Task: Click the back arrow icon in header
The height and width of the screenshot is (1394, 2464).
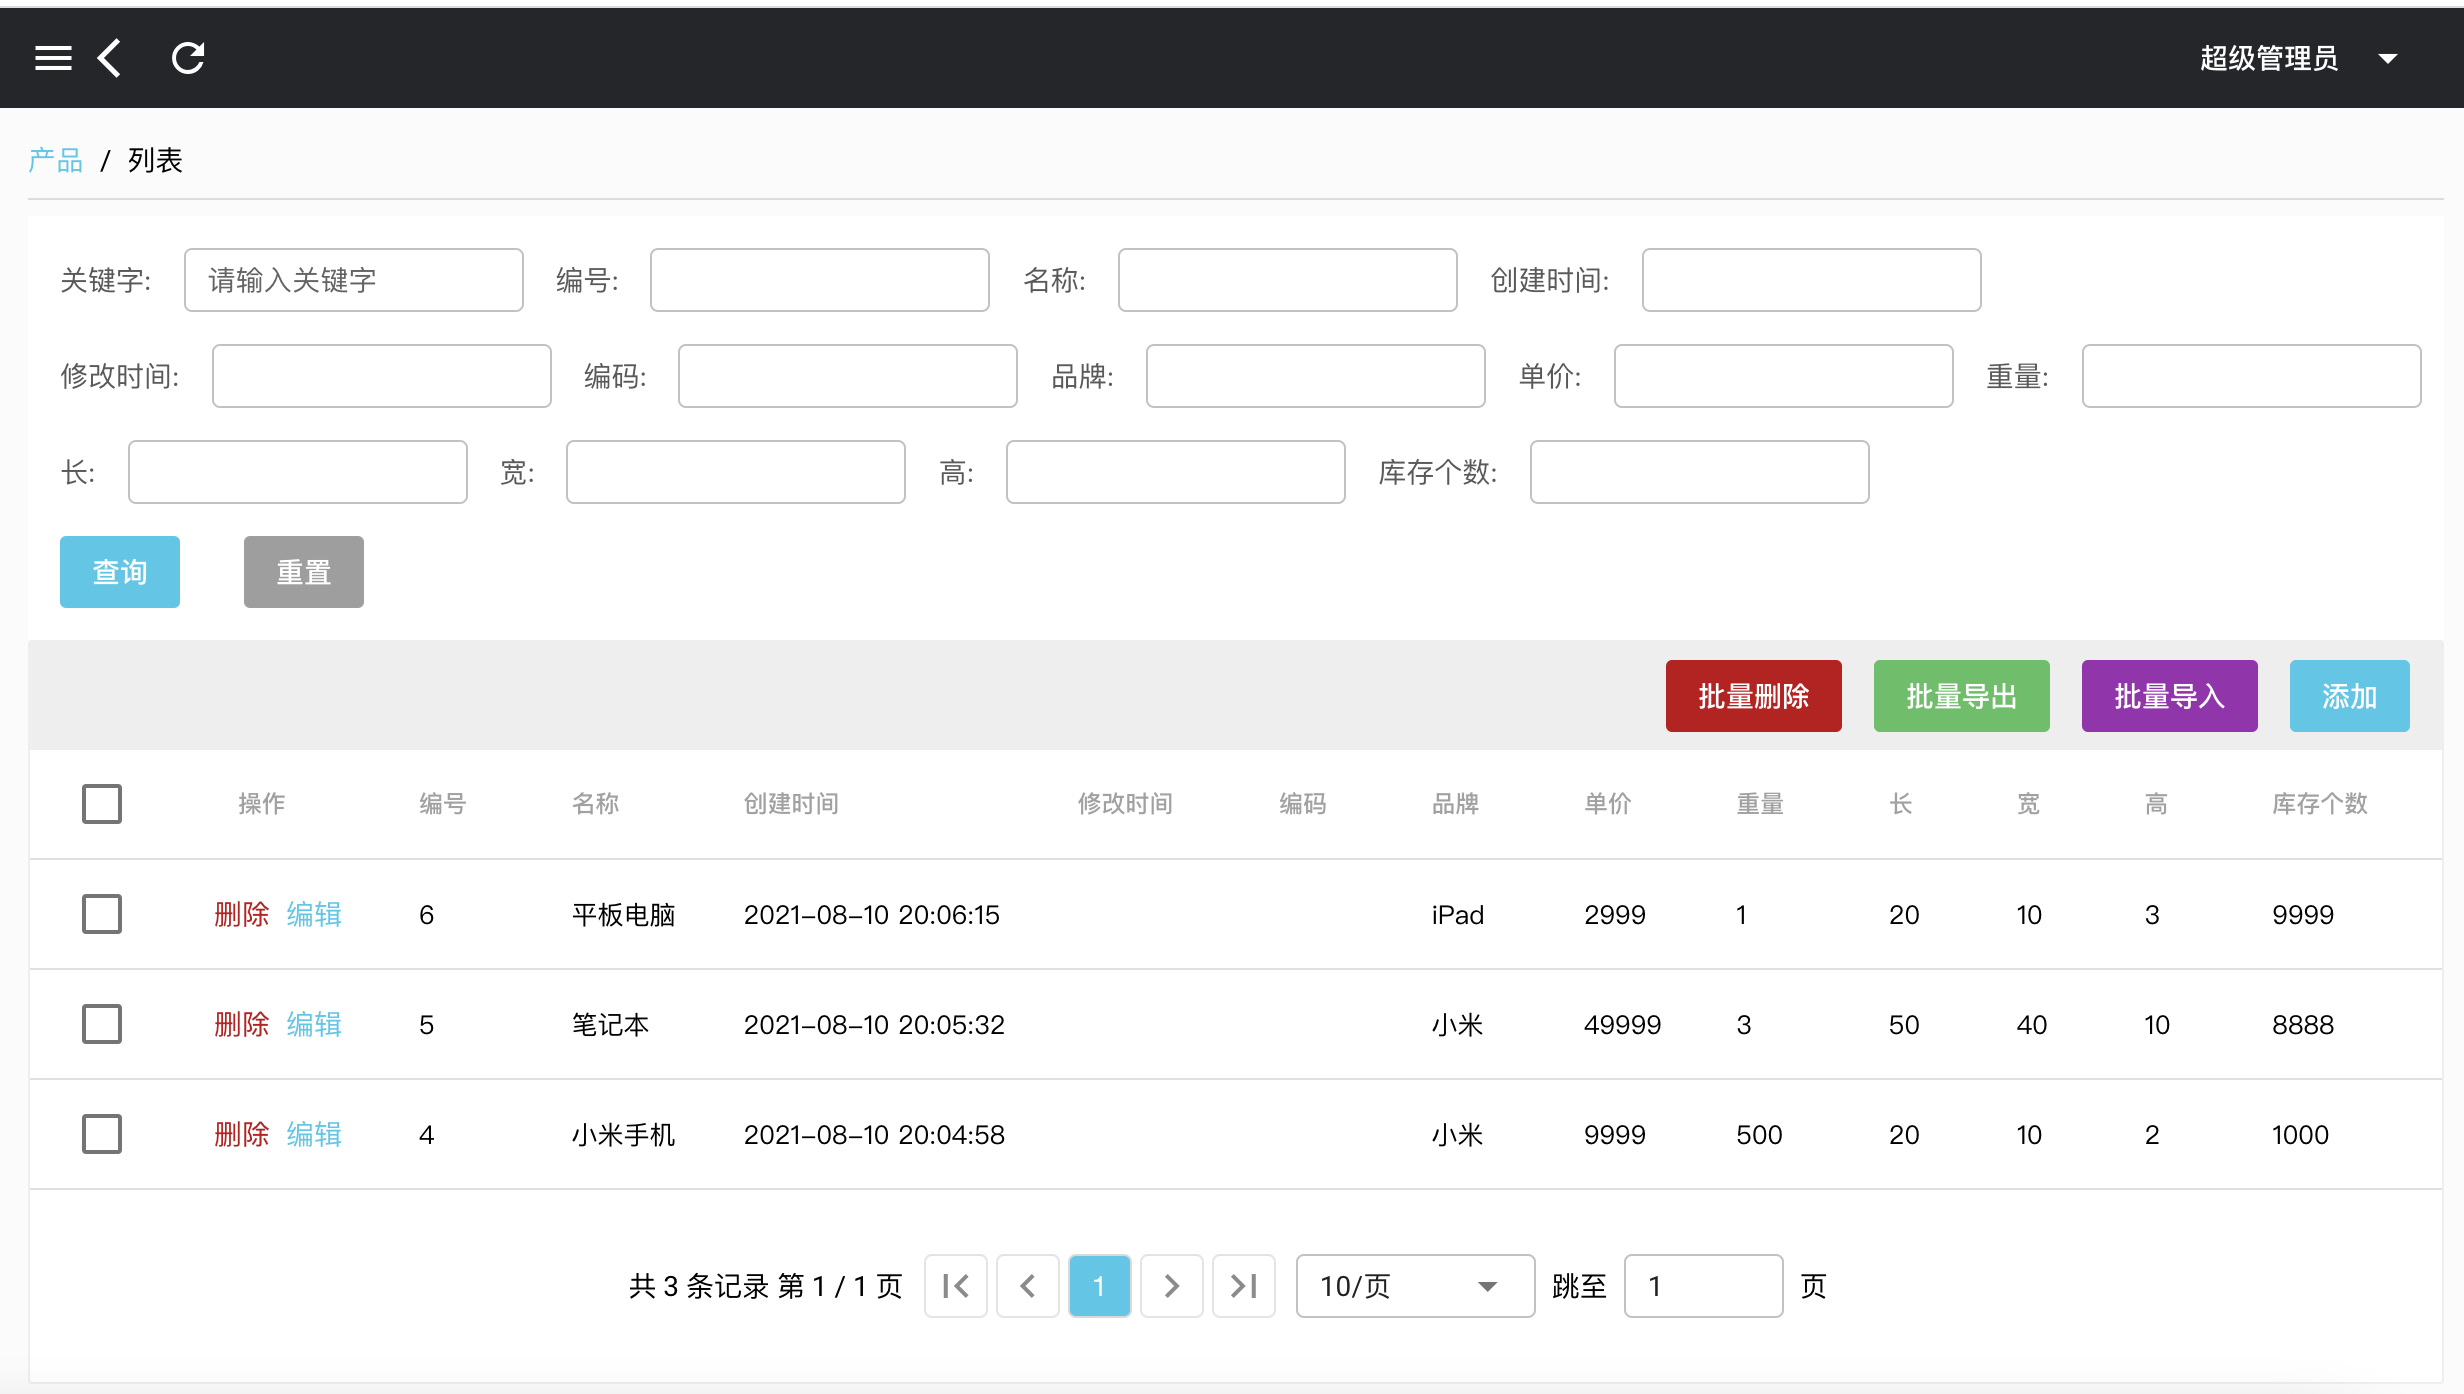Action: point(110,58)
